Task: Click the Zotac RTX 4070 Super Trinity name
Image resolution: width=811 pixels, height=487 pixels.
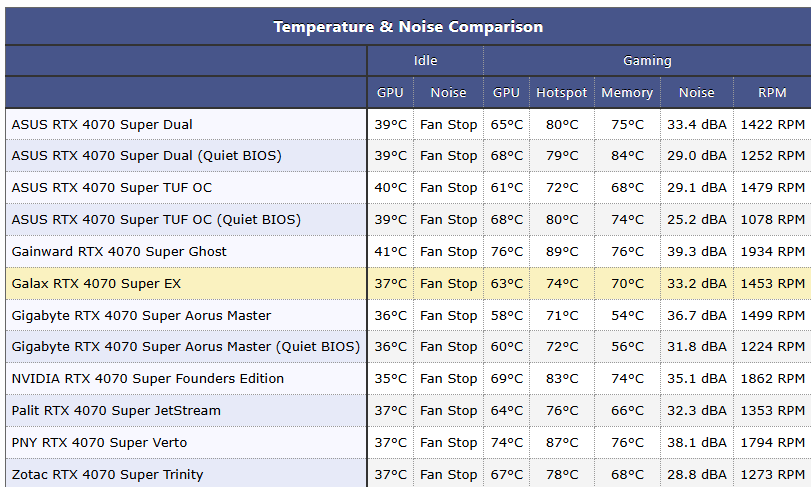Action: click(x=107, y=475)
